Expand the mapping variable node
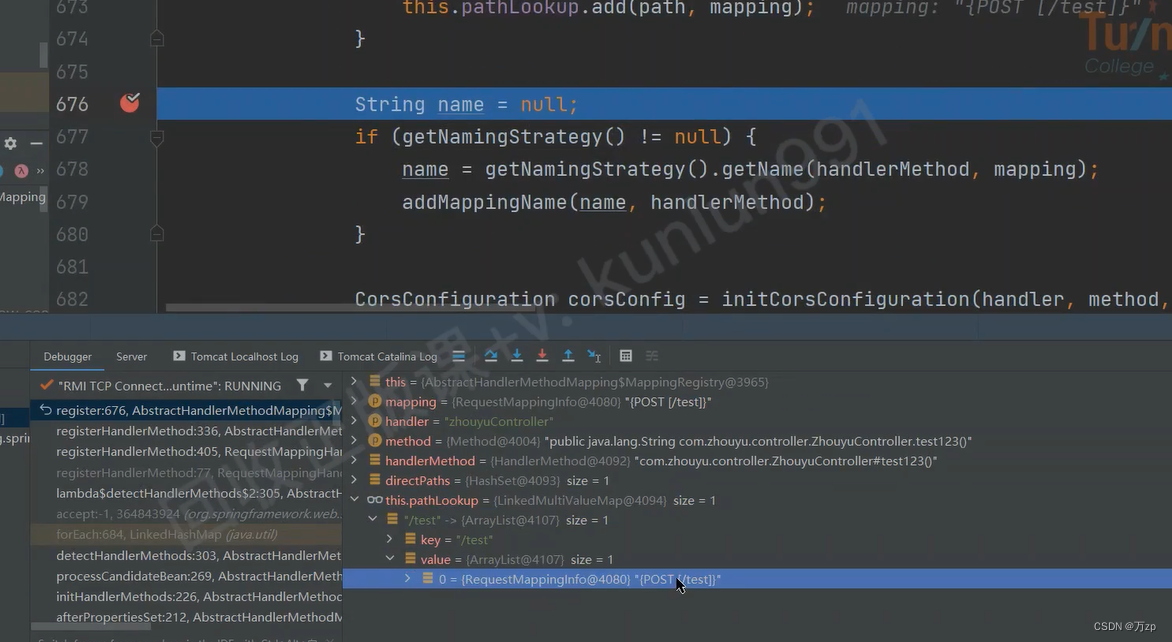1172x642 pixels. pyautogui.click(x=354, y=401)
